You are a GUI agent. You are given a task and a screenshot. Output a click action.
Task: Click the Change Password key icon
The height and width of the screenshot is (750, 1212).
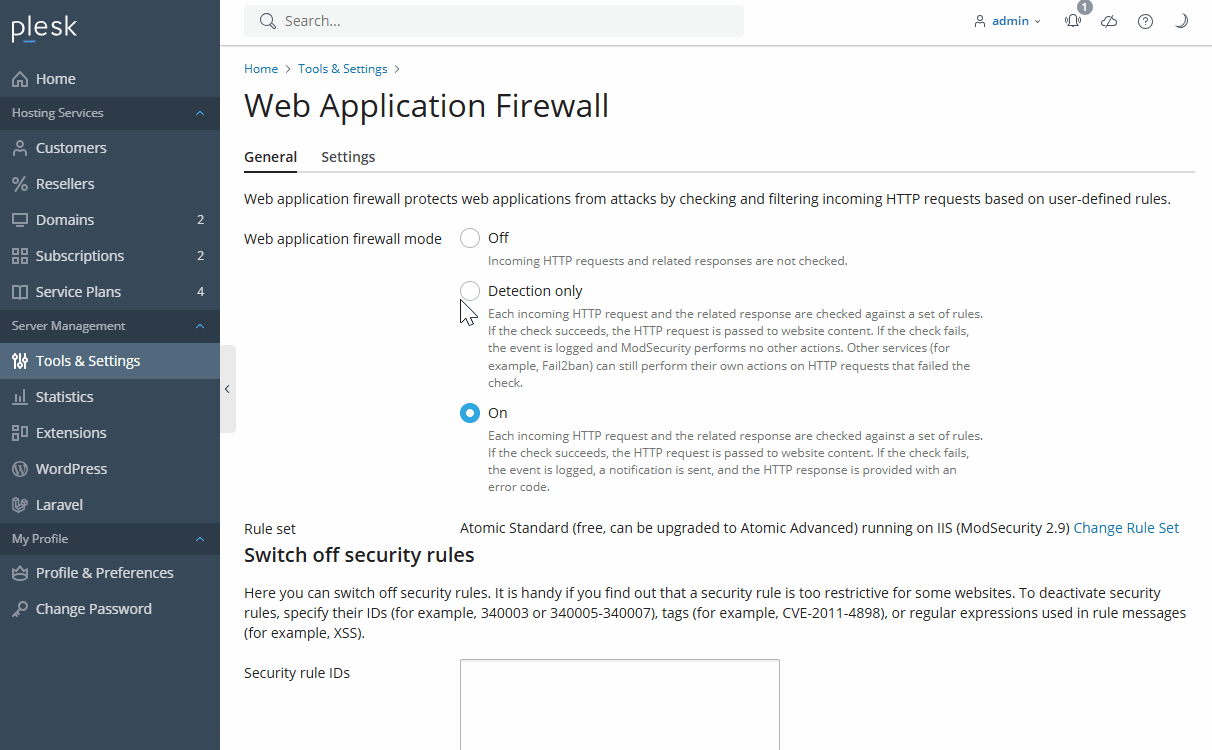20,609
